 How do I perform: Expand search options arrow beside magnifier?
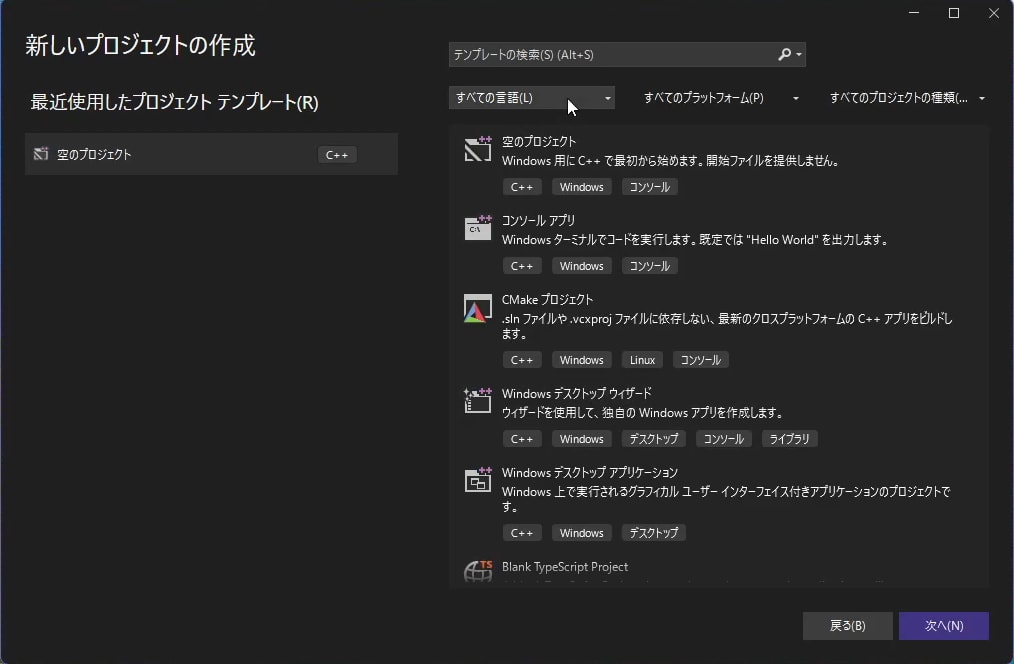(x=799, y=54)
